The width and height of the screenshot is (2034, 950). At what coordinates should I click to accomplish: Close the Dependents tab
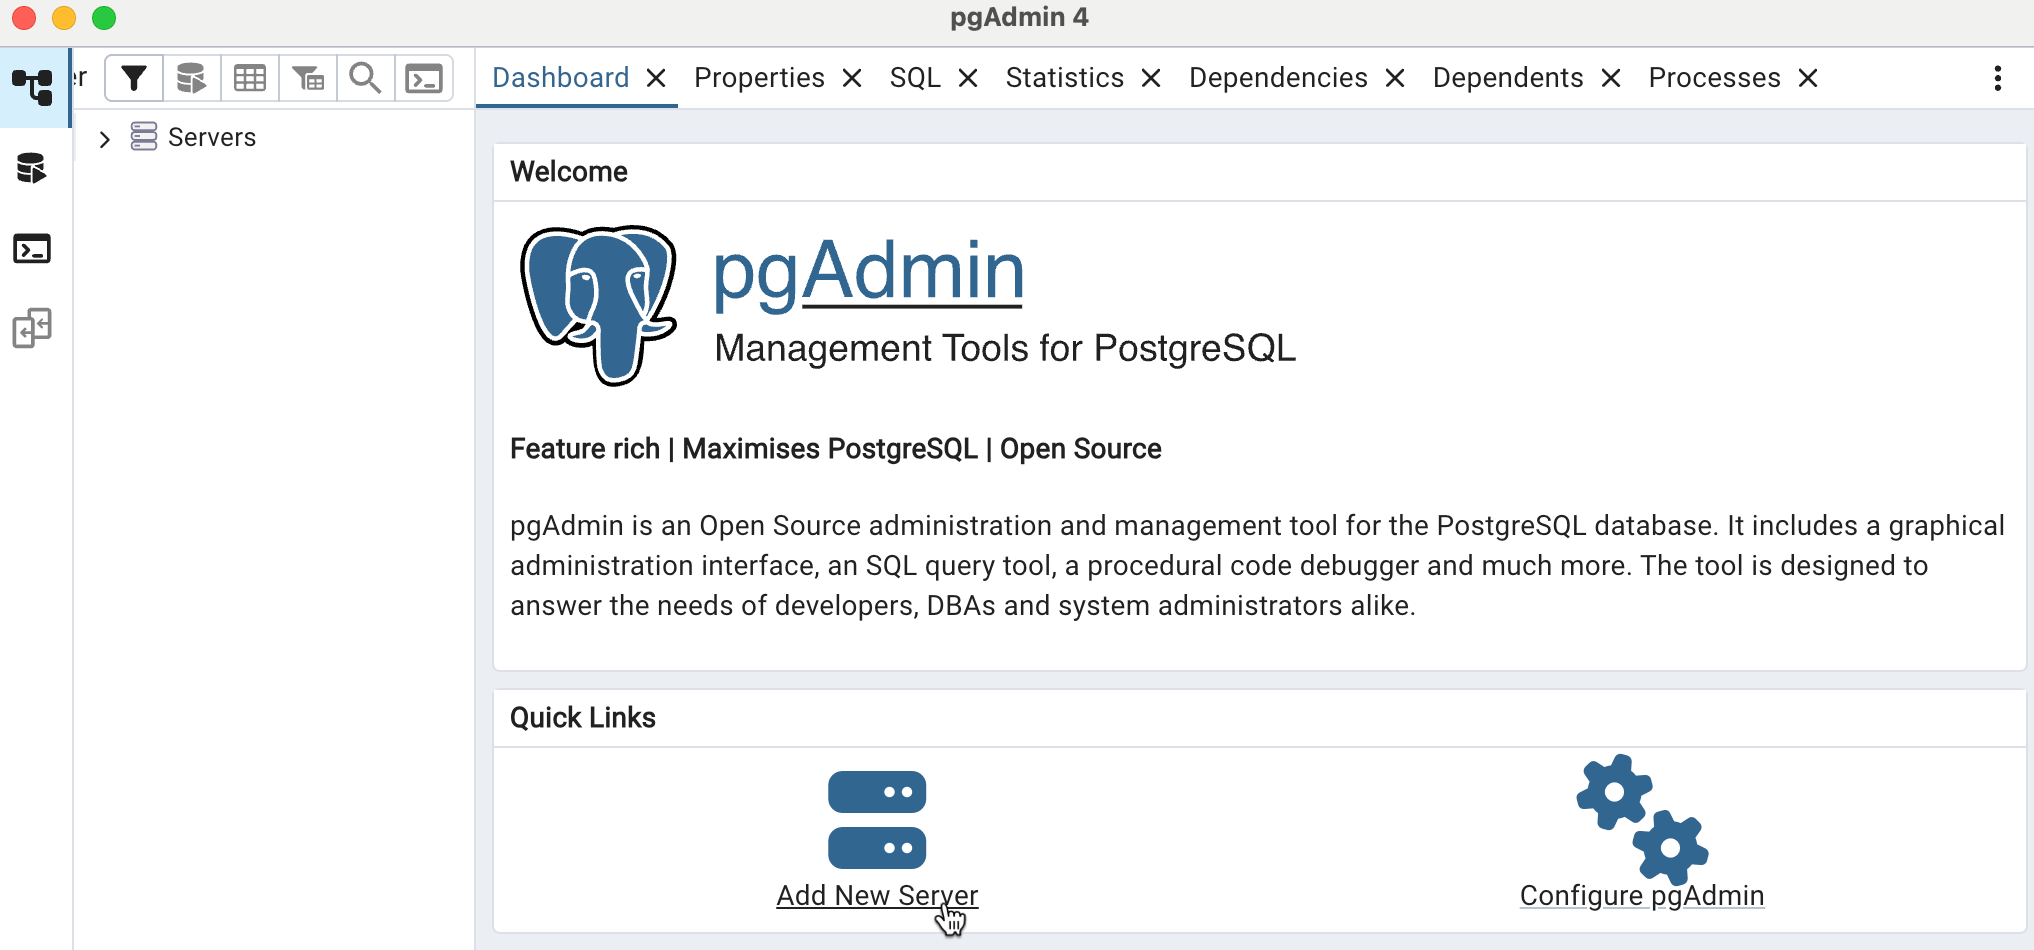click(1610, 78)
